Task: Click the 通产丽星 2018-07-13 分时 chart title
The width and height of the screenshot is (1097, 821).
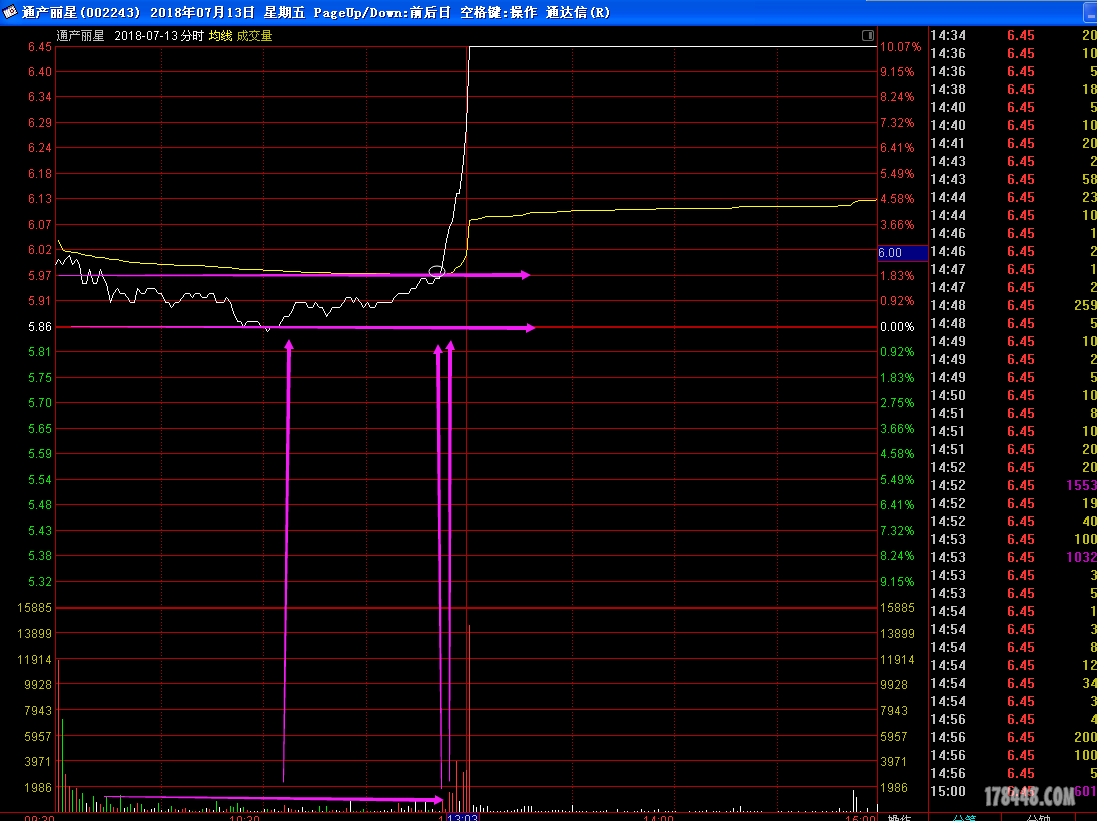Action: click(x=130, y=36)
